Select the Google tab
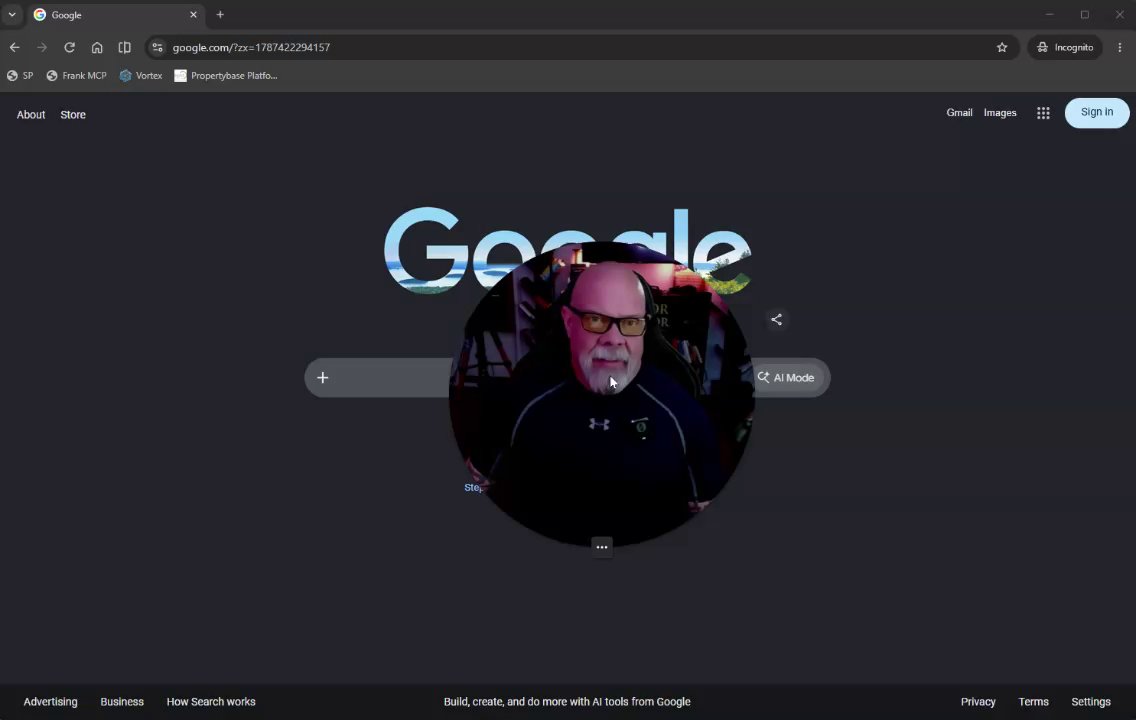 [x=116, y=14]
